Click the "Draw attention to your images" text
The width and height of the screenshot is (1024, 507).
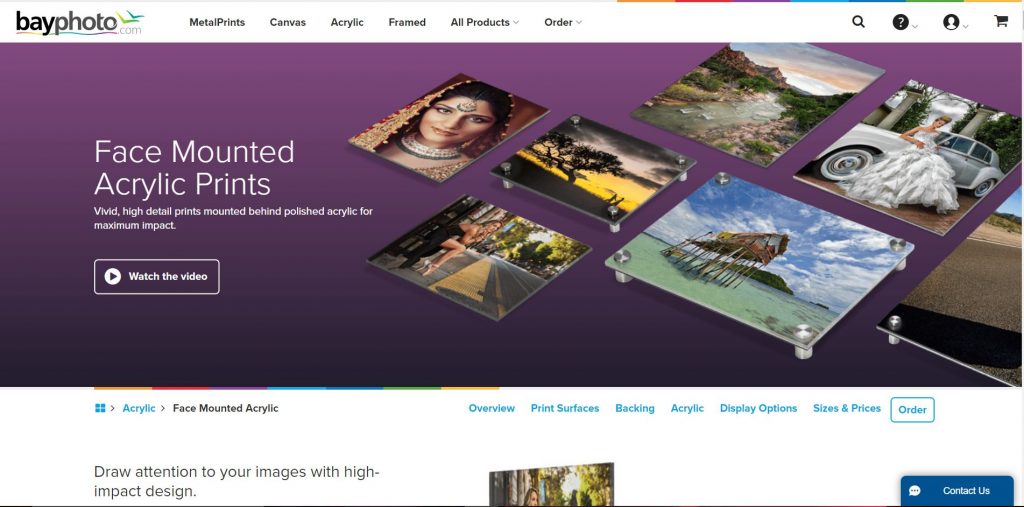[236, 481]
